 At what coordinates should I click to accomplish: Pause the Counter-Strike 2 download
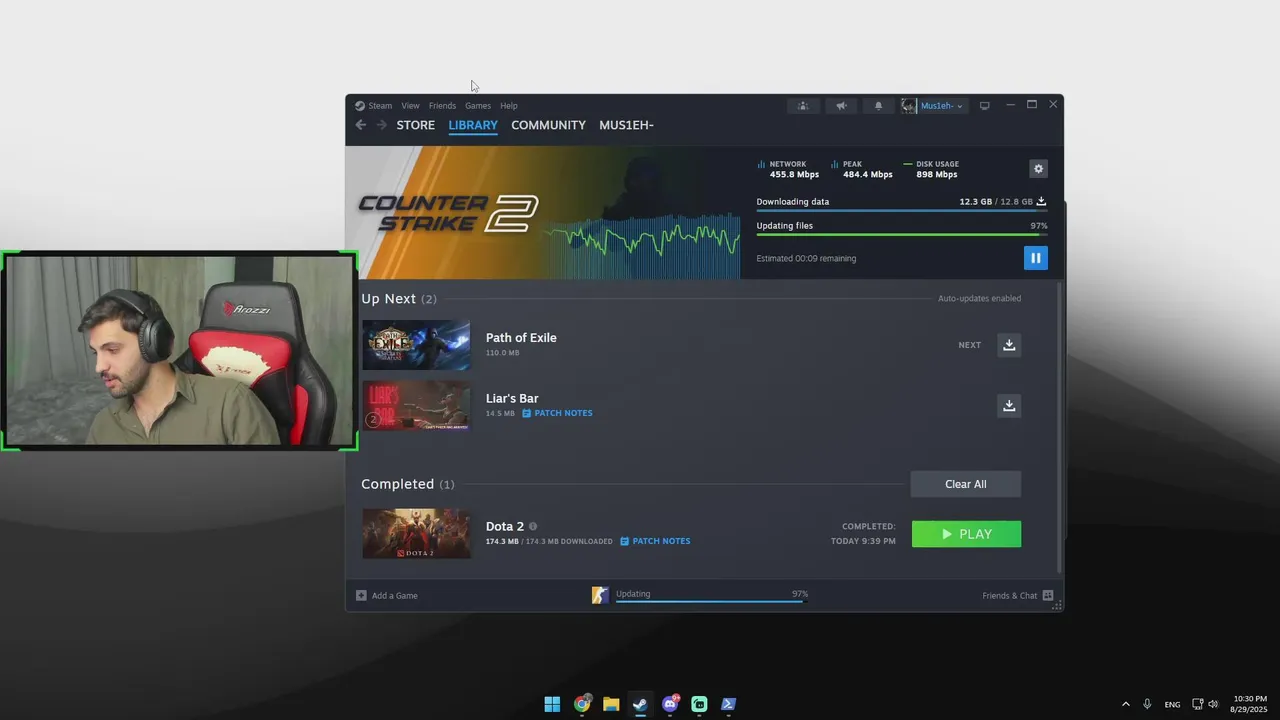(x=1035, y=258)
